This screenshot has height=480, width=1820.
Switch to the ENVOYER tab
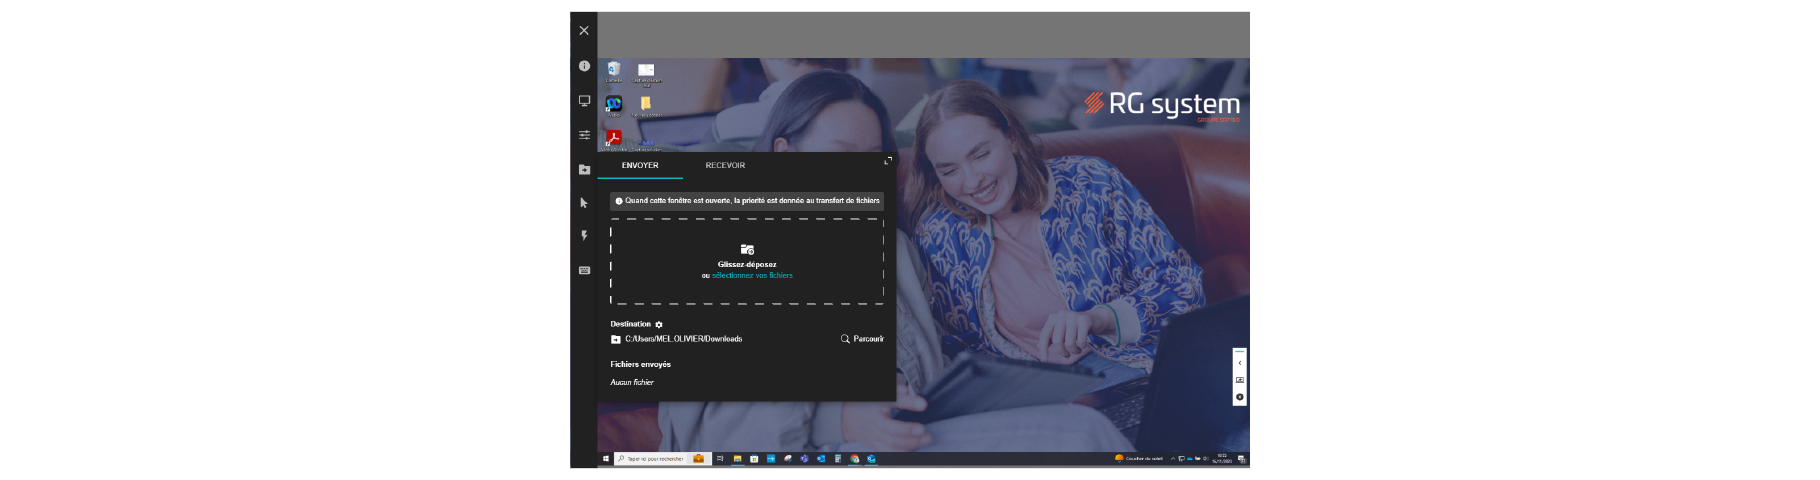(640, 166)
